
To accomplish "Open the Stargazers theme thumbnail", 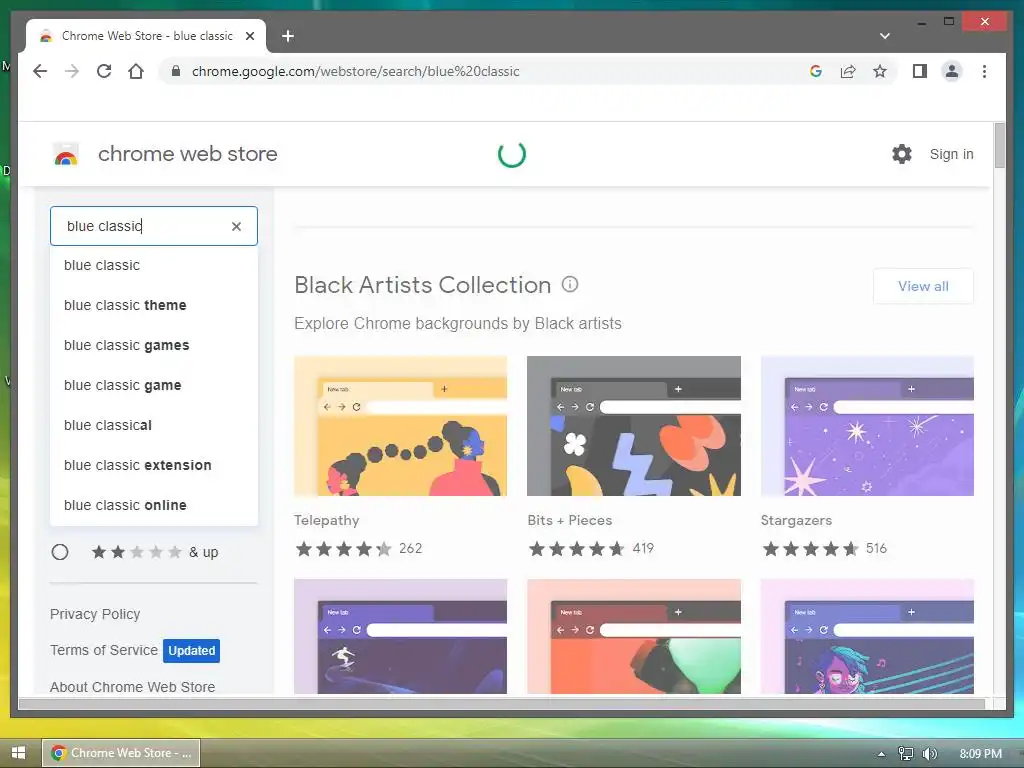I will tap(867, 426).
